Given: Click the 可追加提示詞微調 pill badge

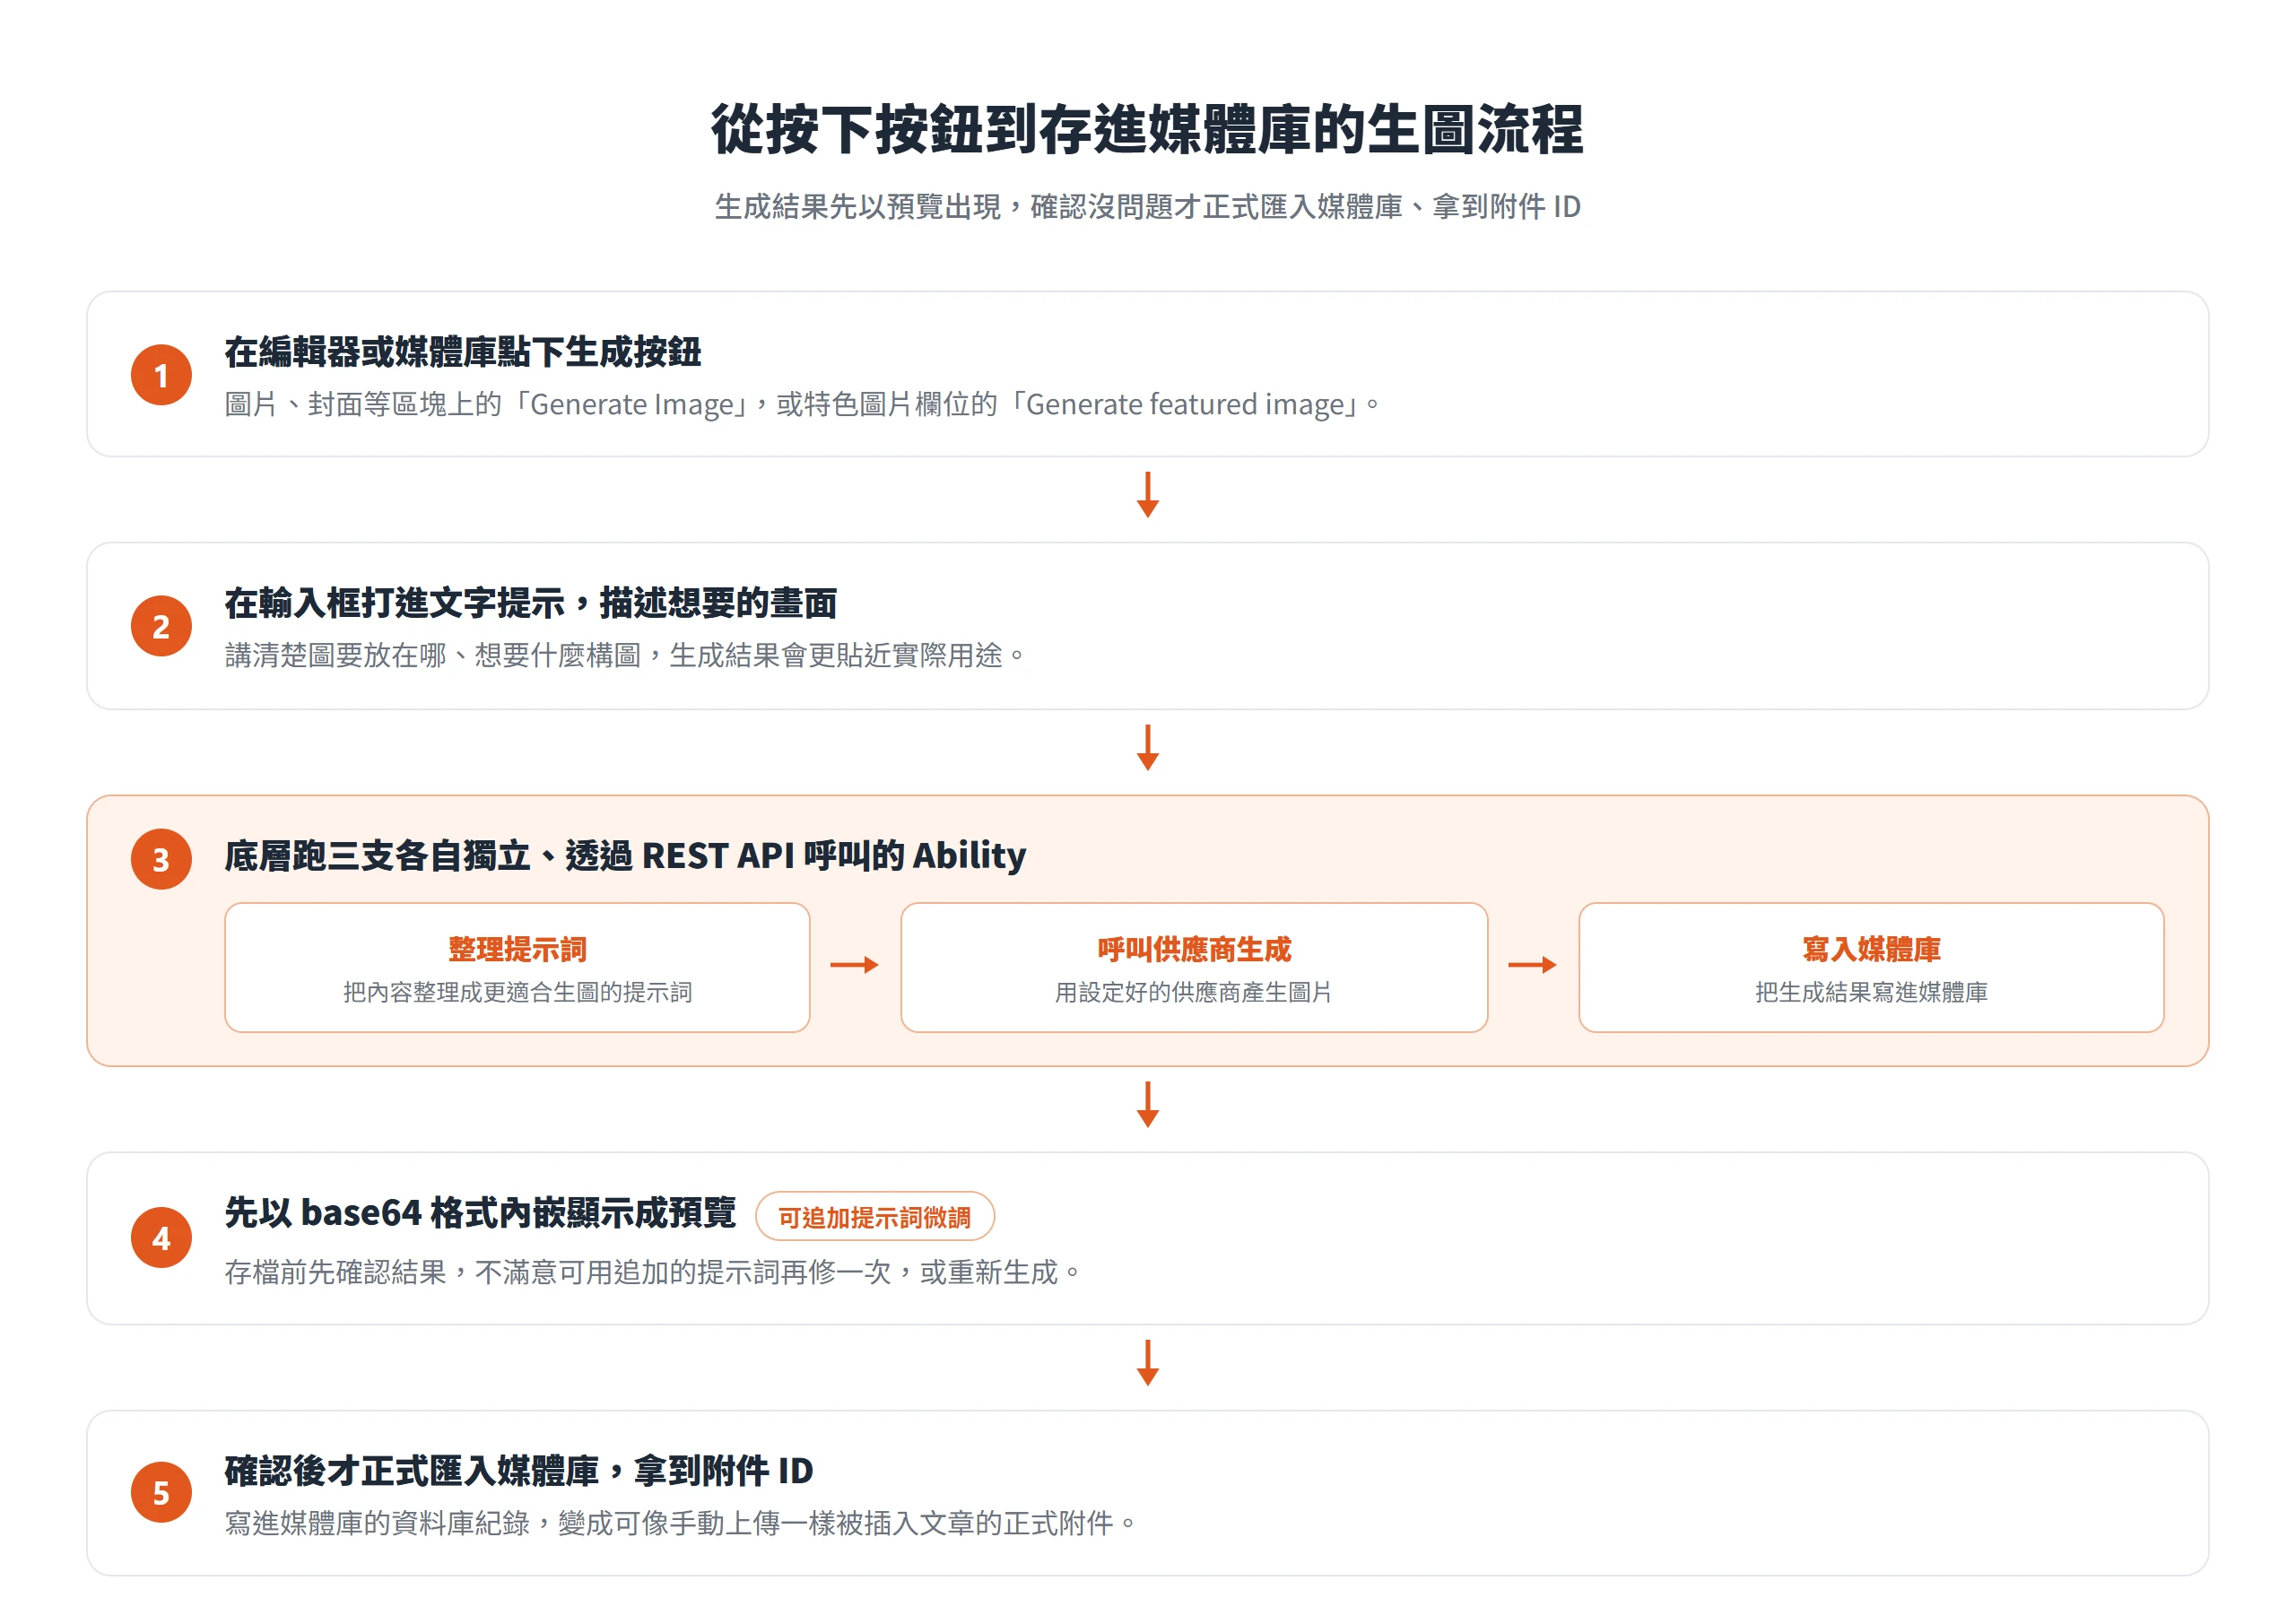Looking at the screenshot, I should pos(874,1217).
